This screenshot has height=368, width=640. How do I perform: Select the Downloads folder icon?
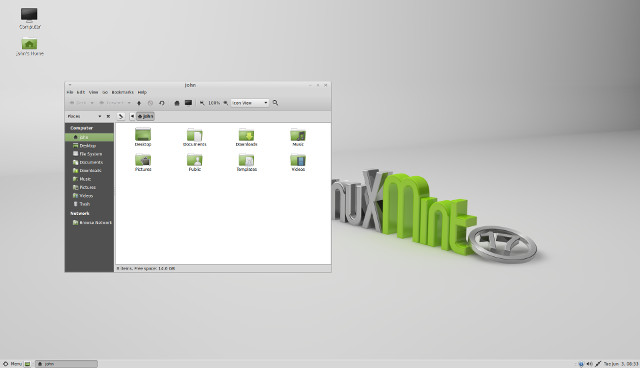click(246, 137)
